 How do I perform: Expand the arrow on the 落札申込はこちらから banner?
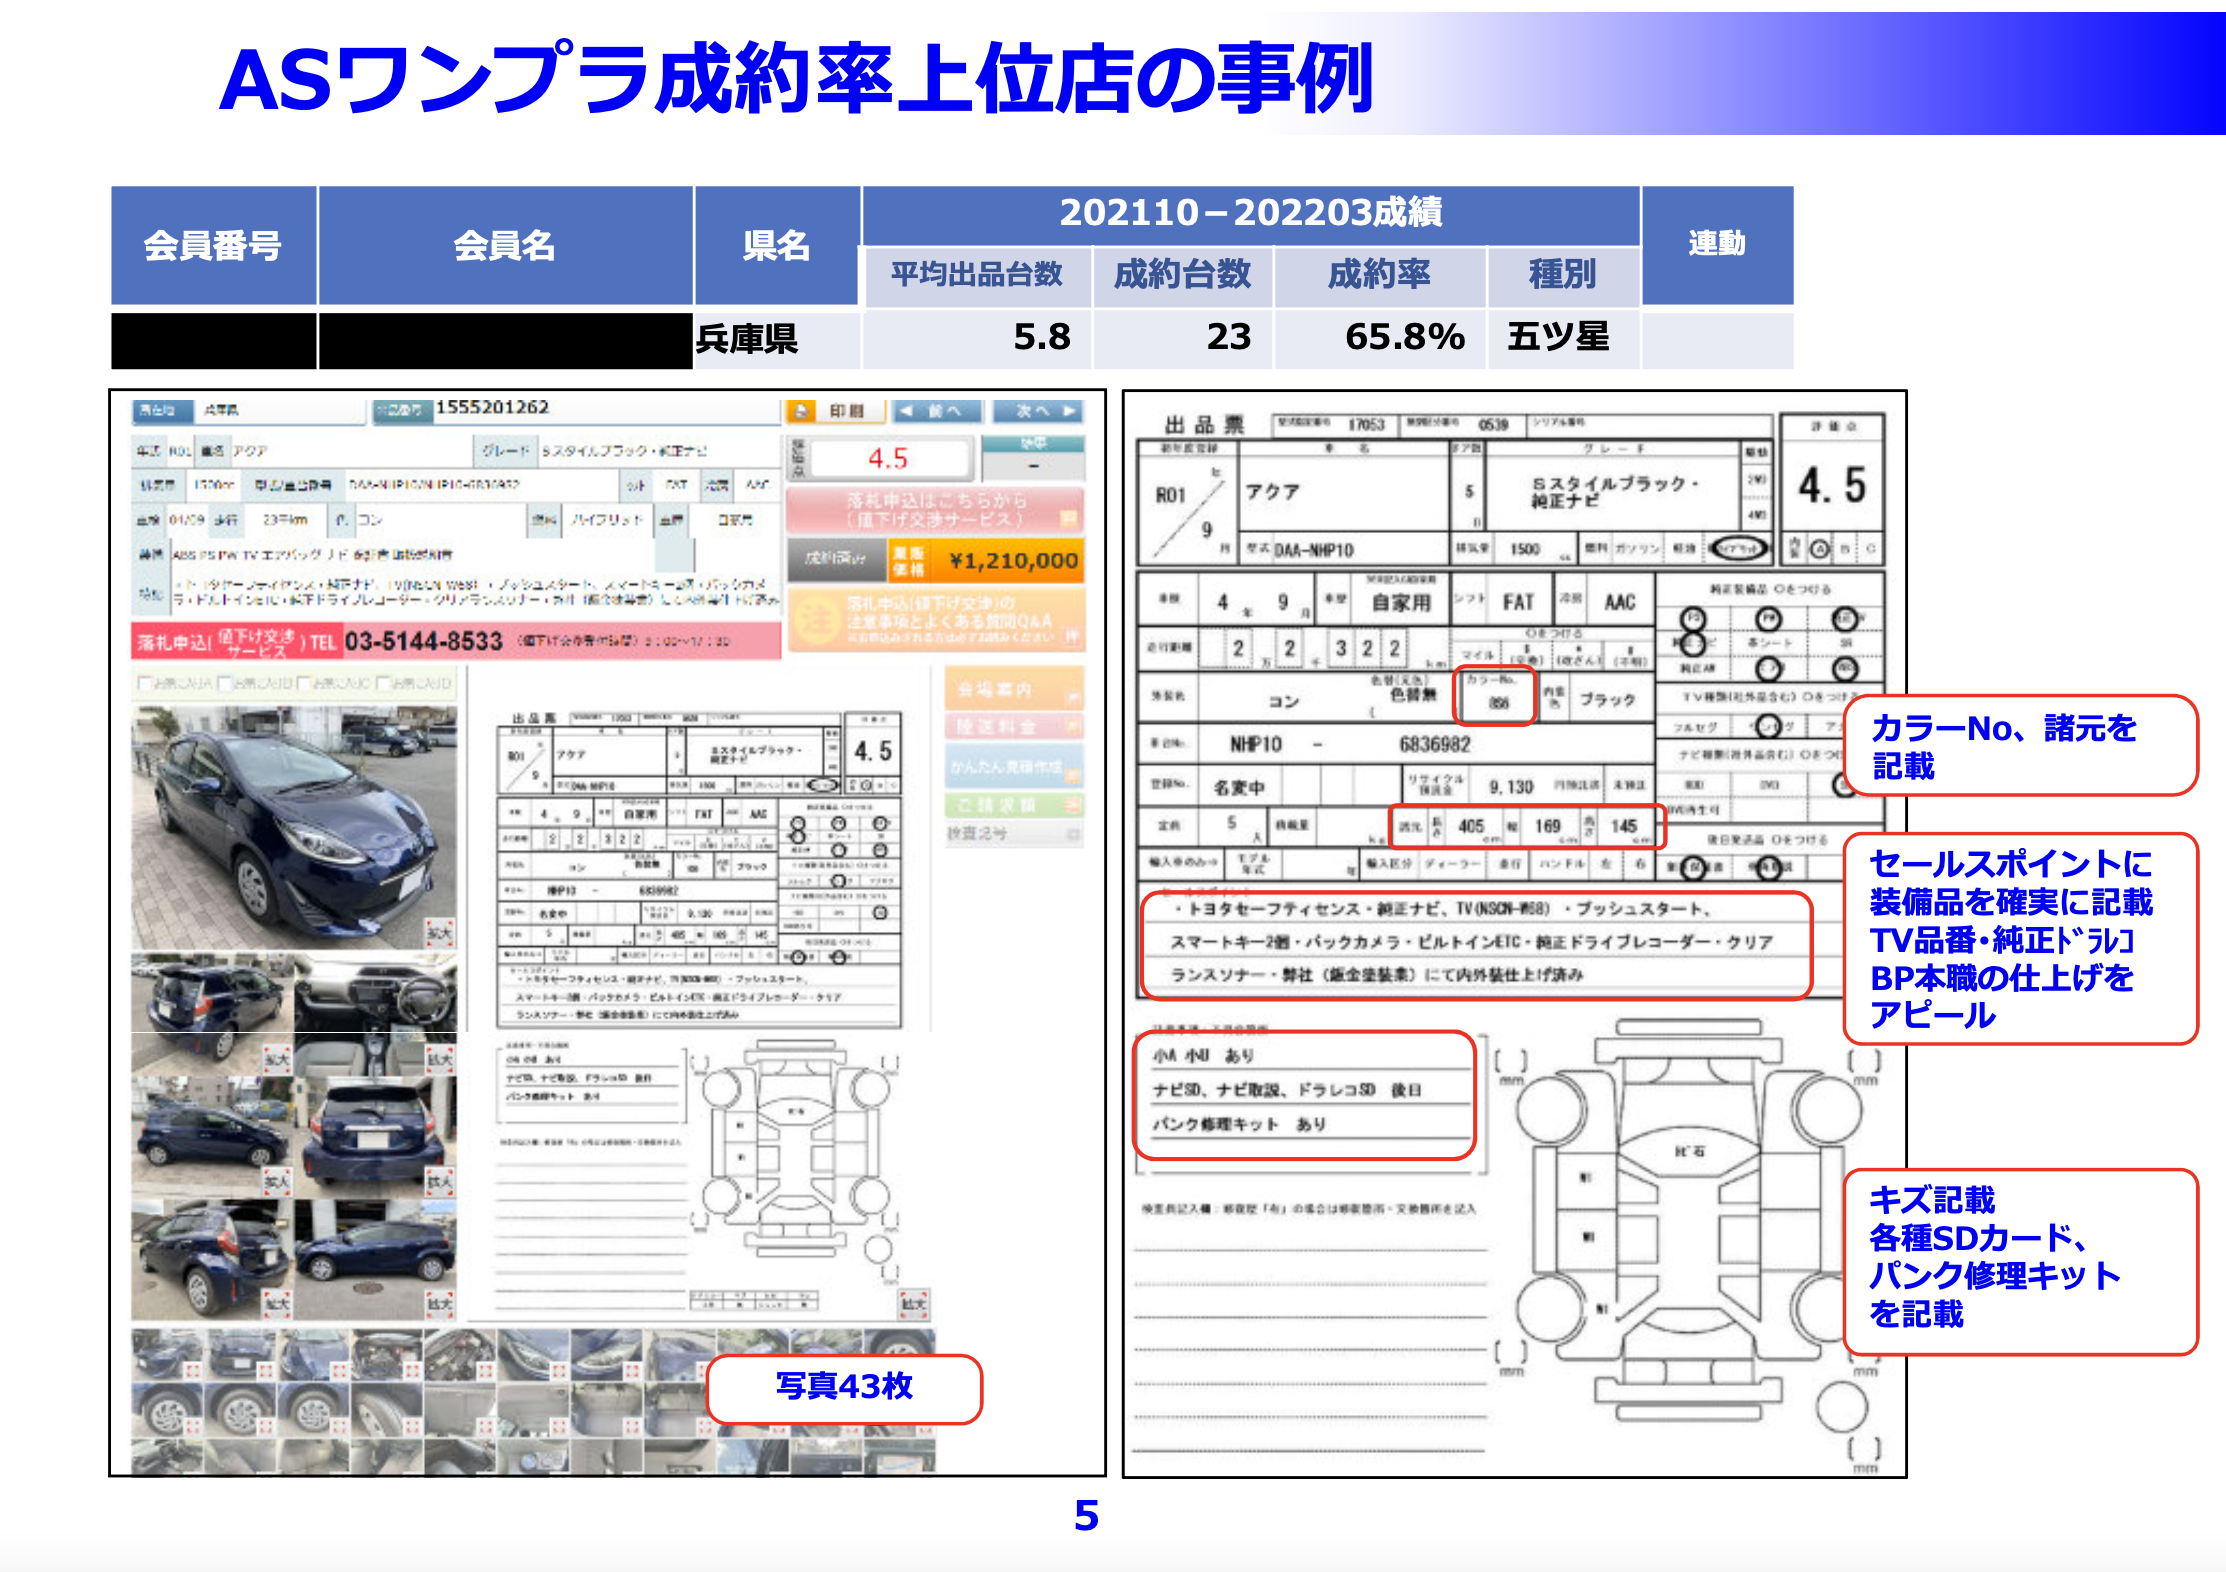pos(1069,517)
